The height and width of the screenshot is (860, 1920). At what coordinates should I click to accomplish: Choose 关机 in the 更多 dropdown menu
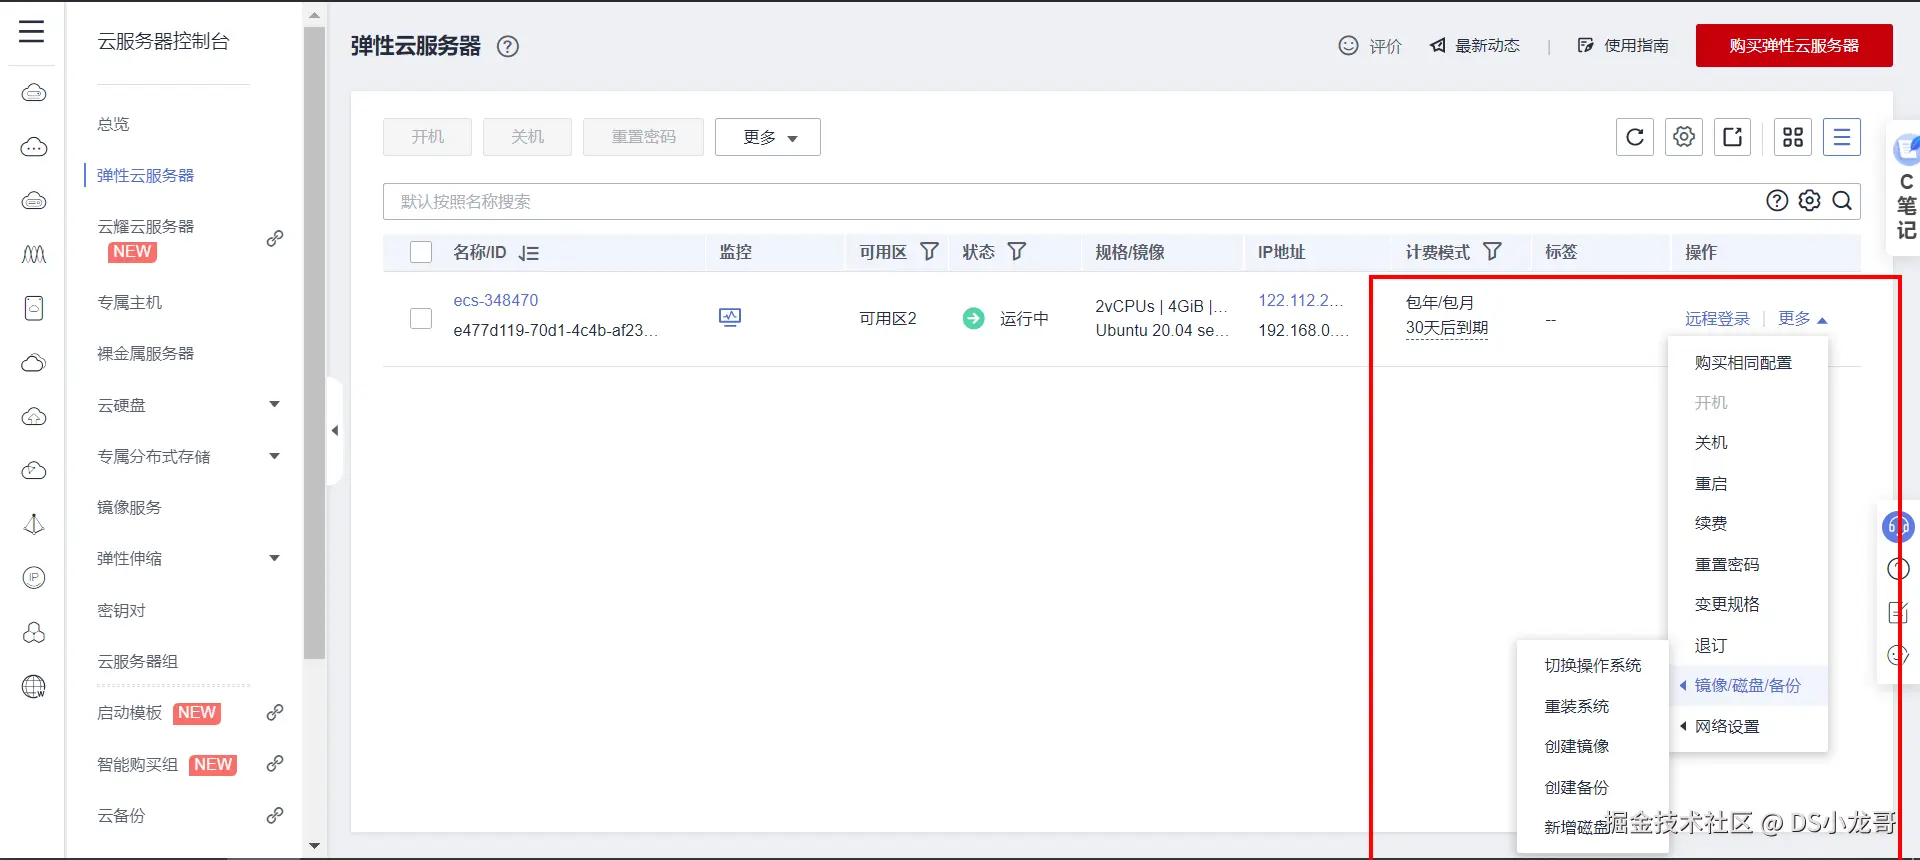1711,443
